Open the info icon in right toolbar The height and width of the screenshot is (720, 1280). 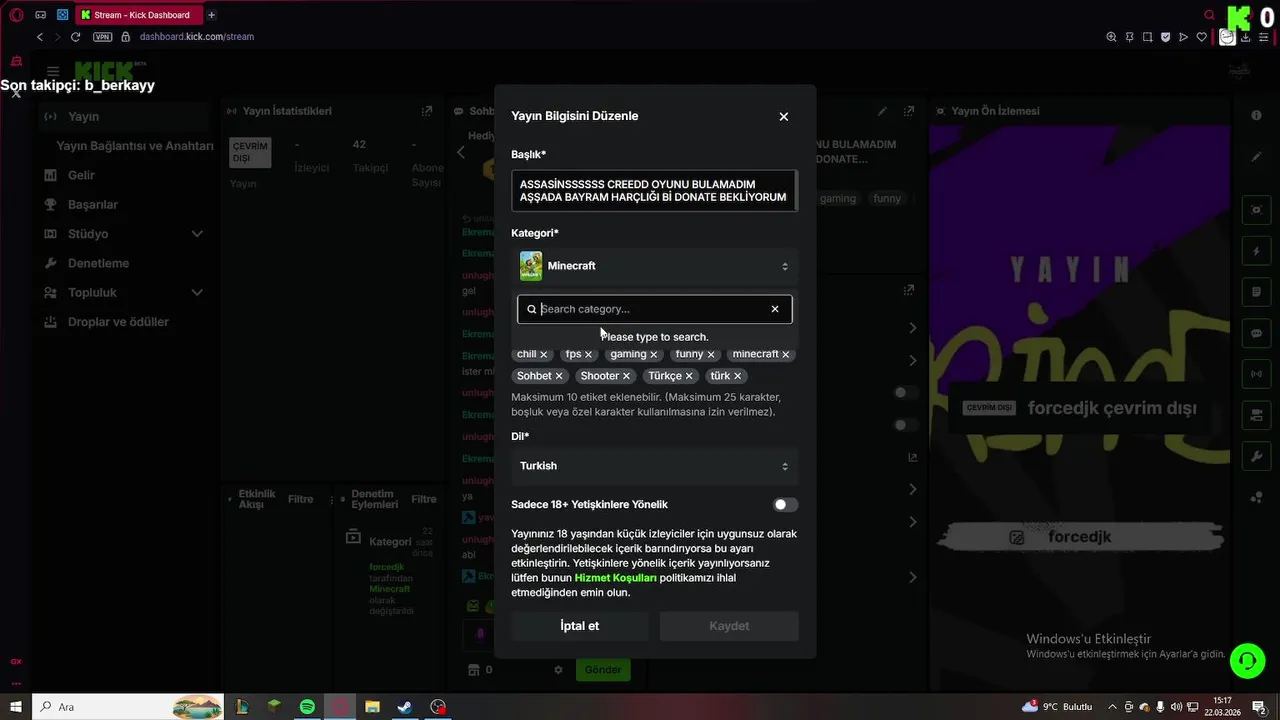(1257, 116)
